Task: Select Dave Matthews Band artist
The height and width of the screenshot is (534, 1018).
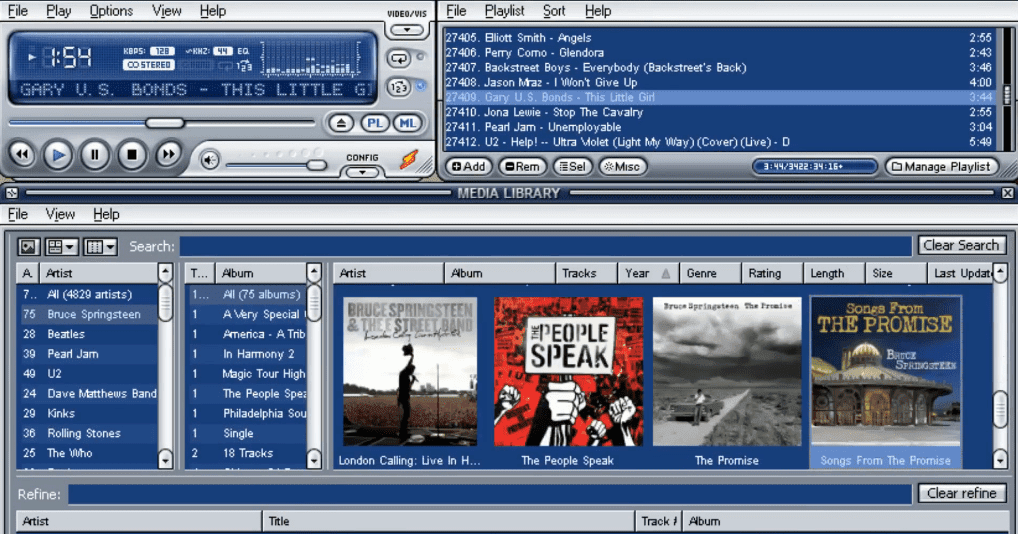Action: [x=88, y=393]
